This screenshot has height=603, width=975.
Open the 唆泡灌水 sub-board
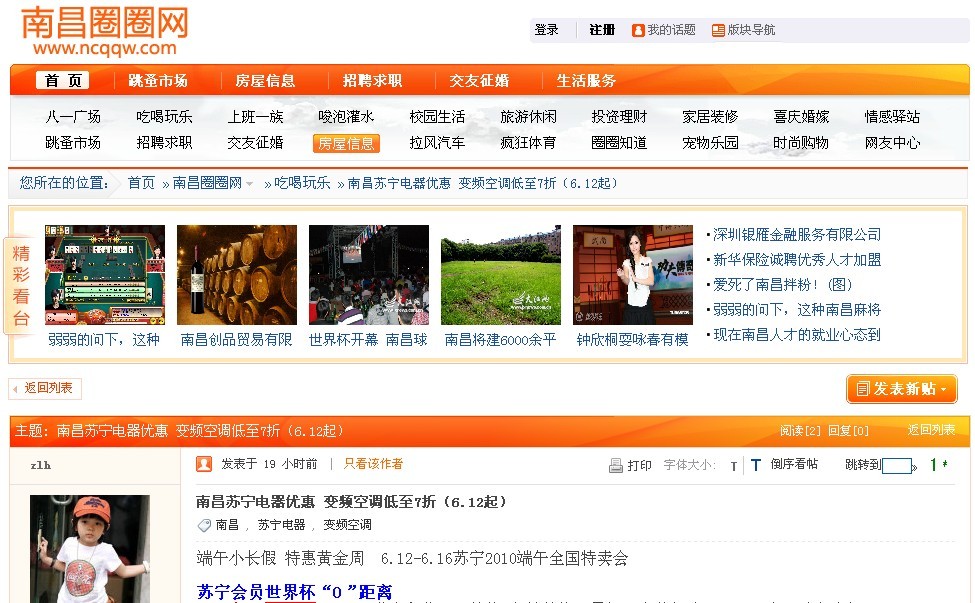346,117
